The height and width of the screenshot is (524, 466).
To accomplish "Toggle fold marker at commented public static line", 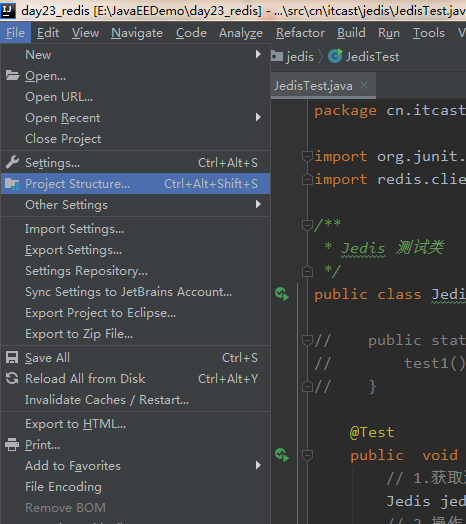I will pos(307,340).
